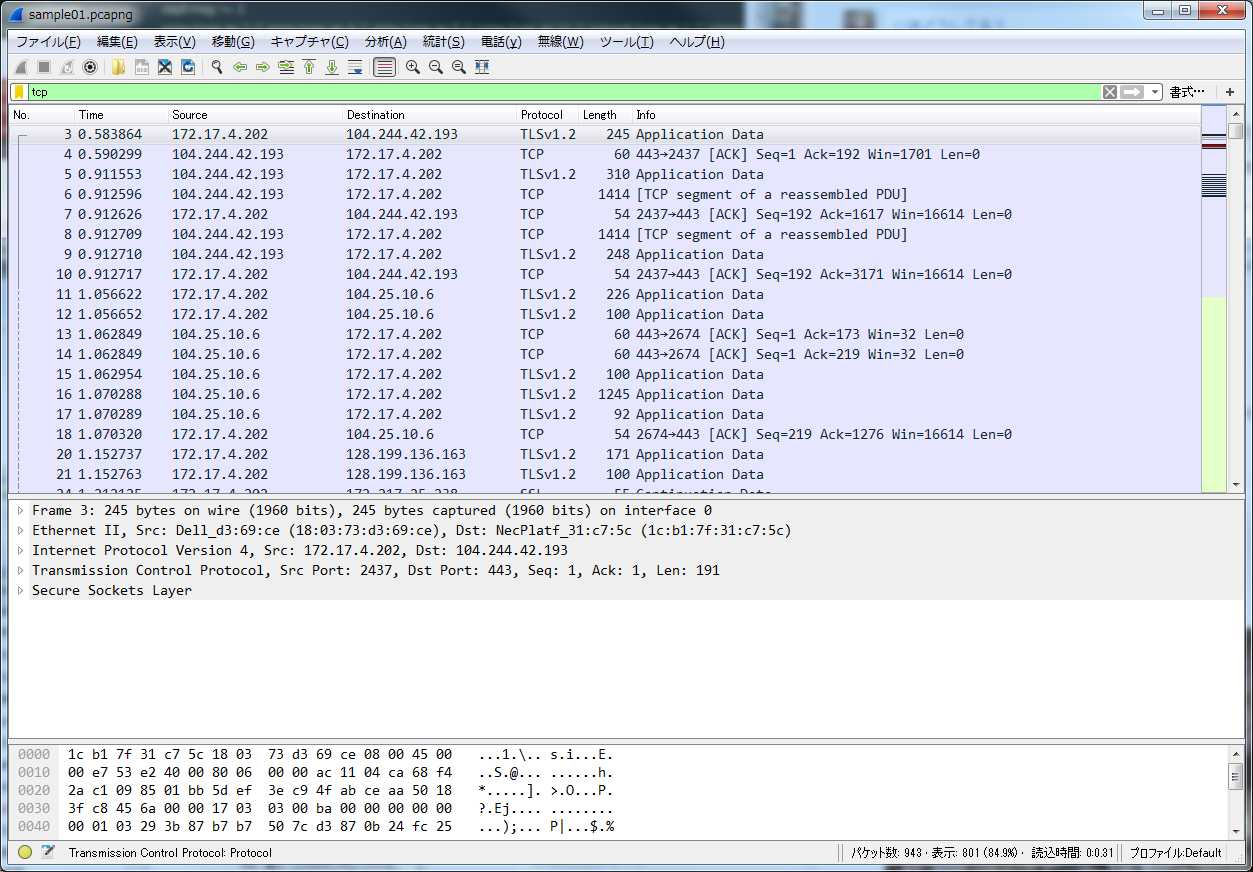Reload the capture file icon
Viewport: 1253px width, 872px height.
point(187,67)
